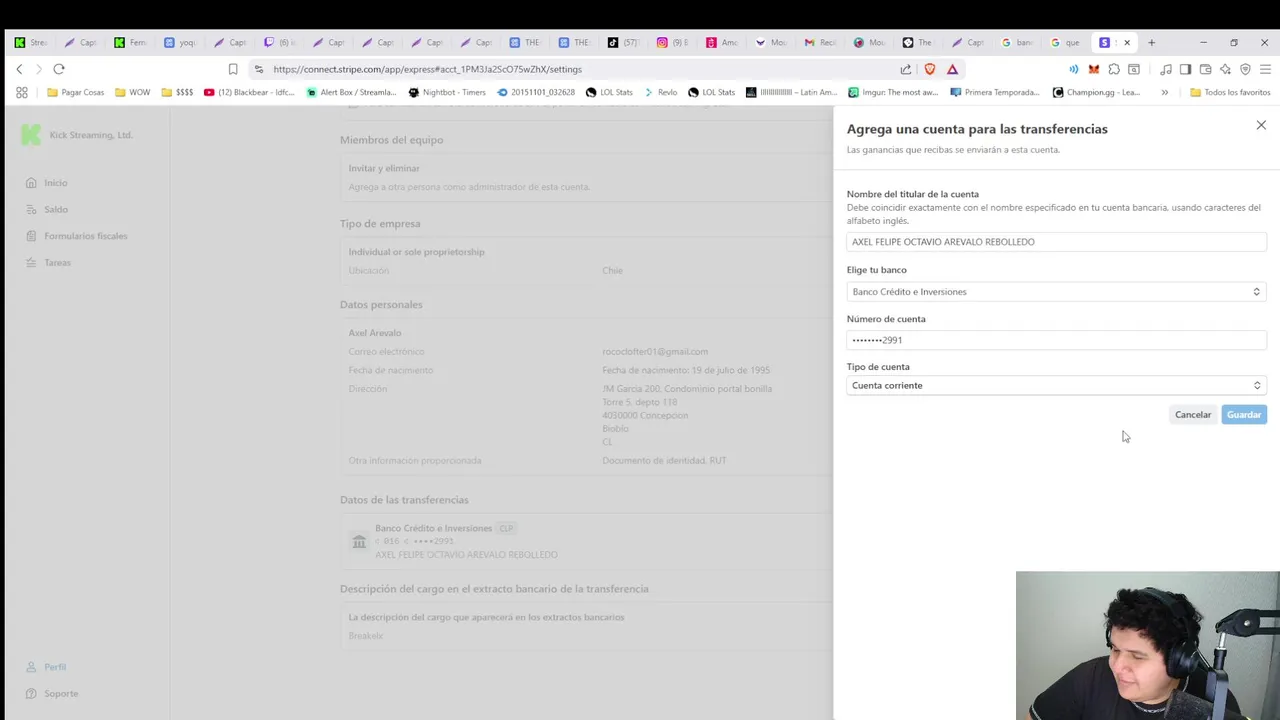
Task: Click the MetaMask fox extension icon
Action: (x=1094, y=69)
